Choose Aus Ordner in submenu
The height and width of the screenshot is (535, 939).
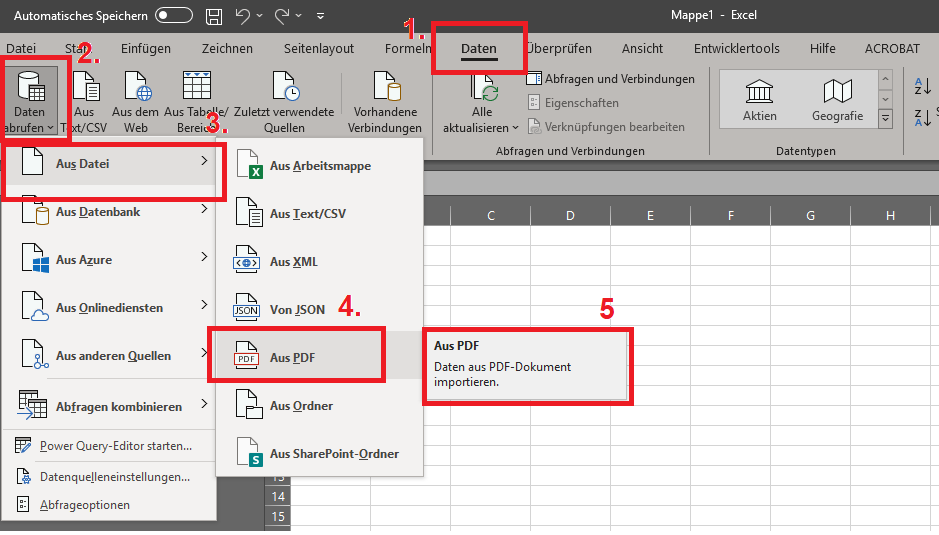[320, 406]
